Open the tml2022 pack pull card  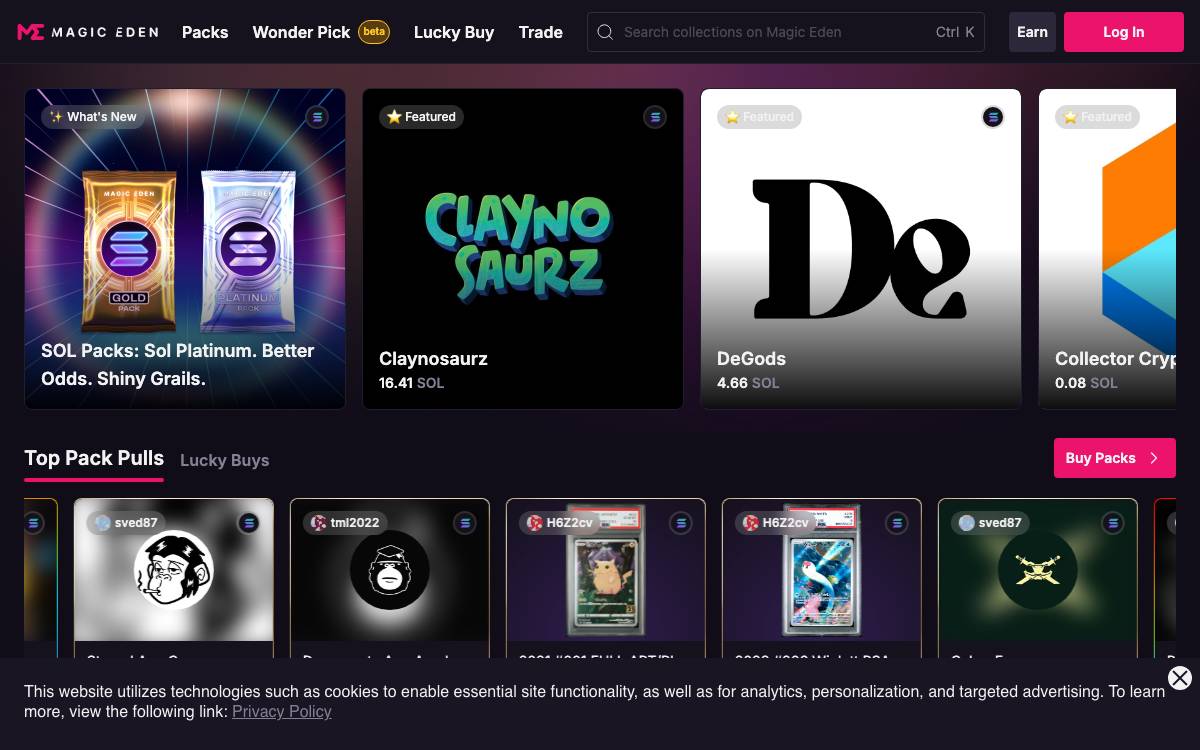(x=390, y=578)
